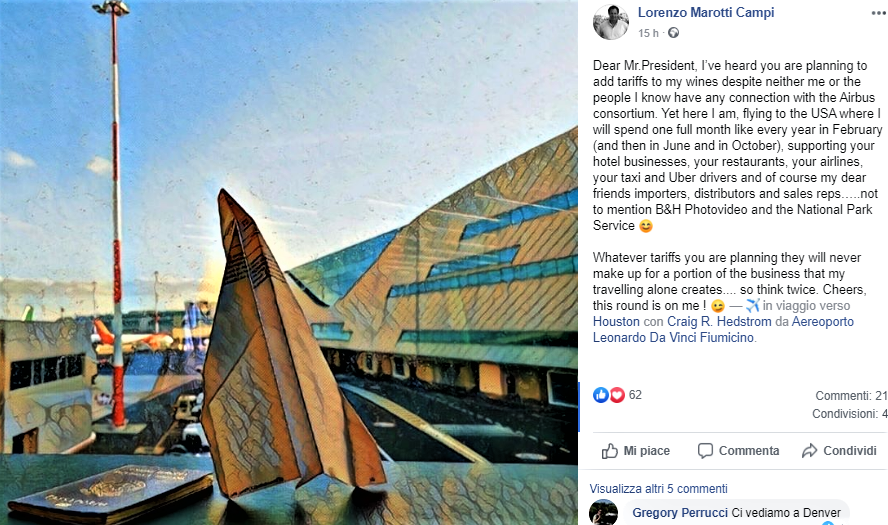Open the 15 h post timestamp
This screenshot has width=888, height=525.
(648, 33)
